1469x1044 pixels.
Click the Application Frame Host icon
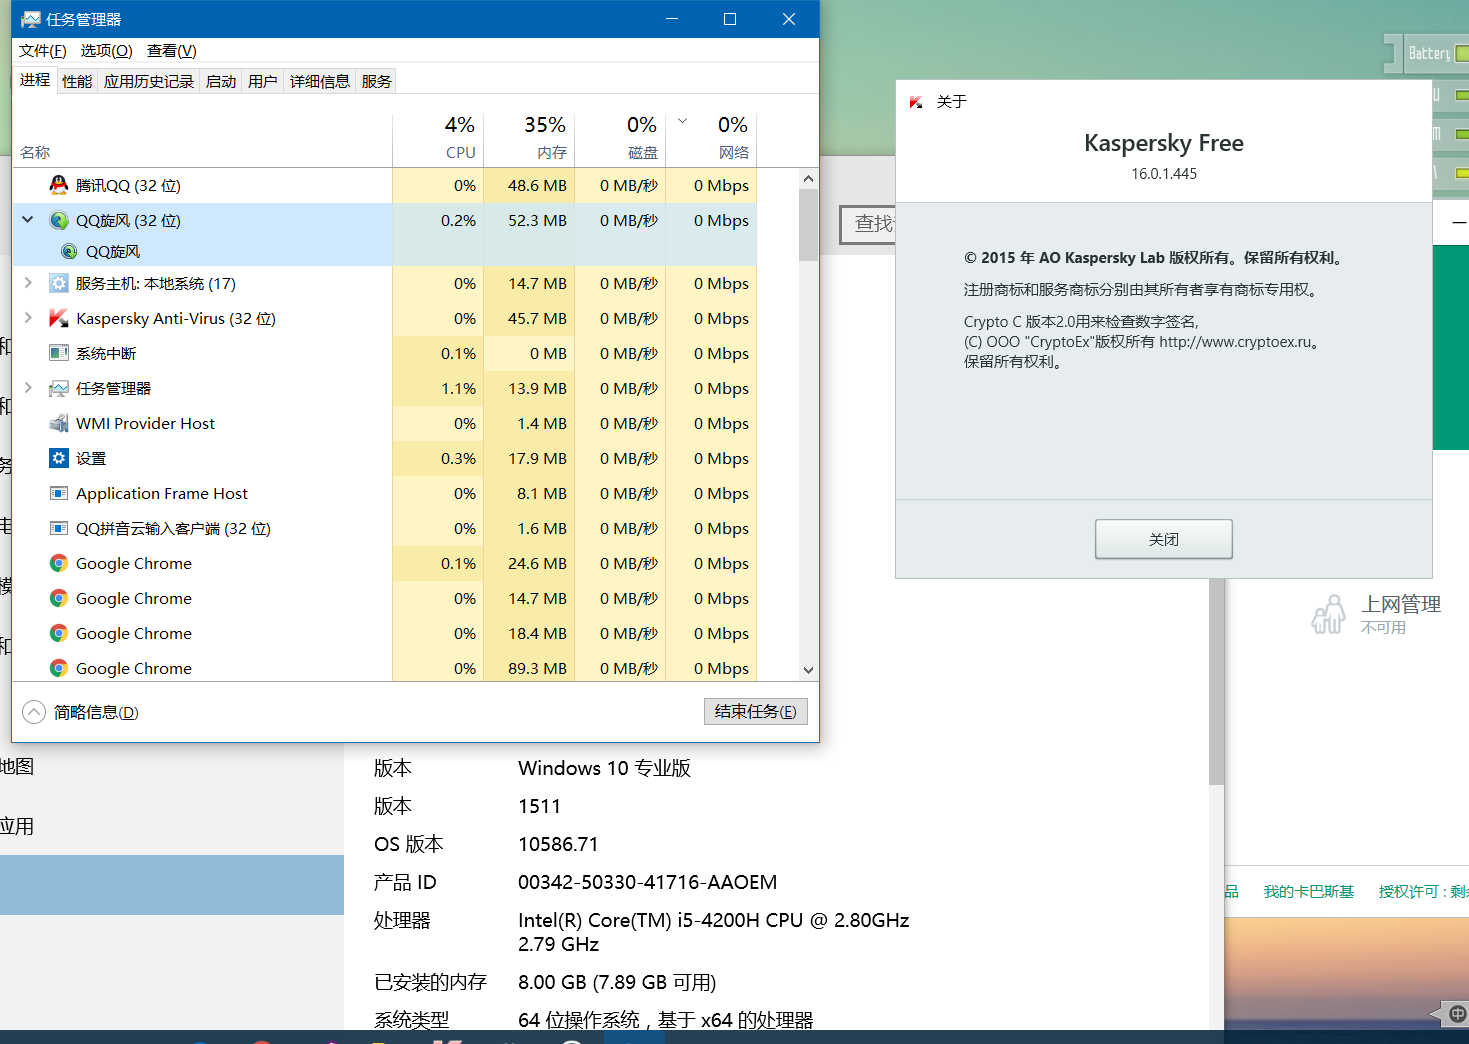(59, 493)
